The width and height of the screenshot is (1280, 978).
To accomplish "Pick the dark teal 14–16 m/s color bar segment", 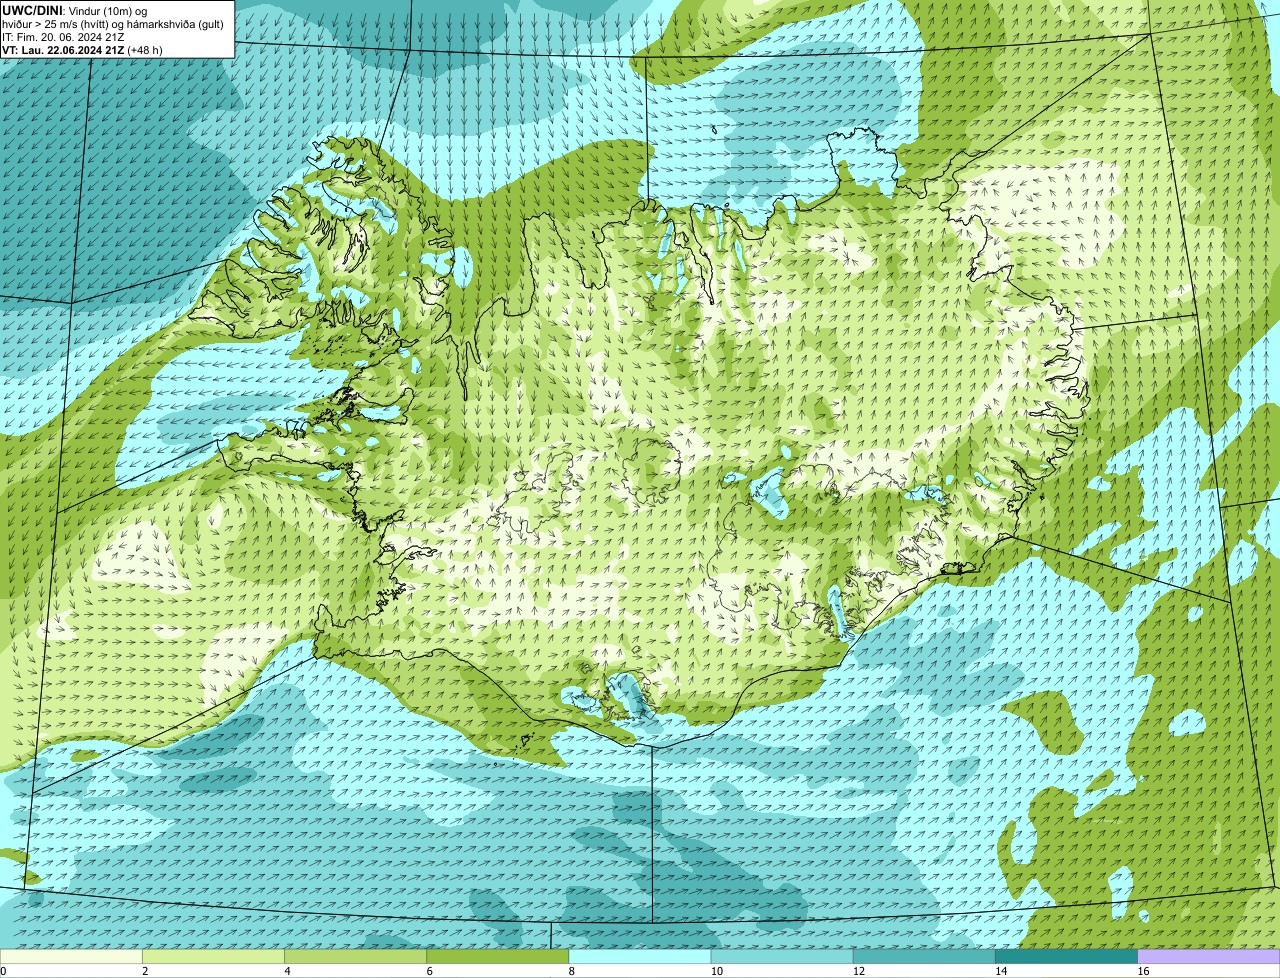I will [1067, 956].
